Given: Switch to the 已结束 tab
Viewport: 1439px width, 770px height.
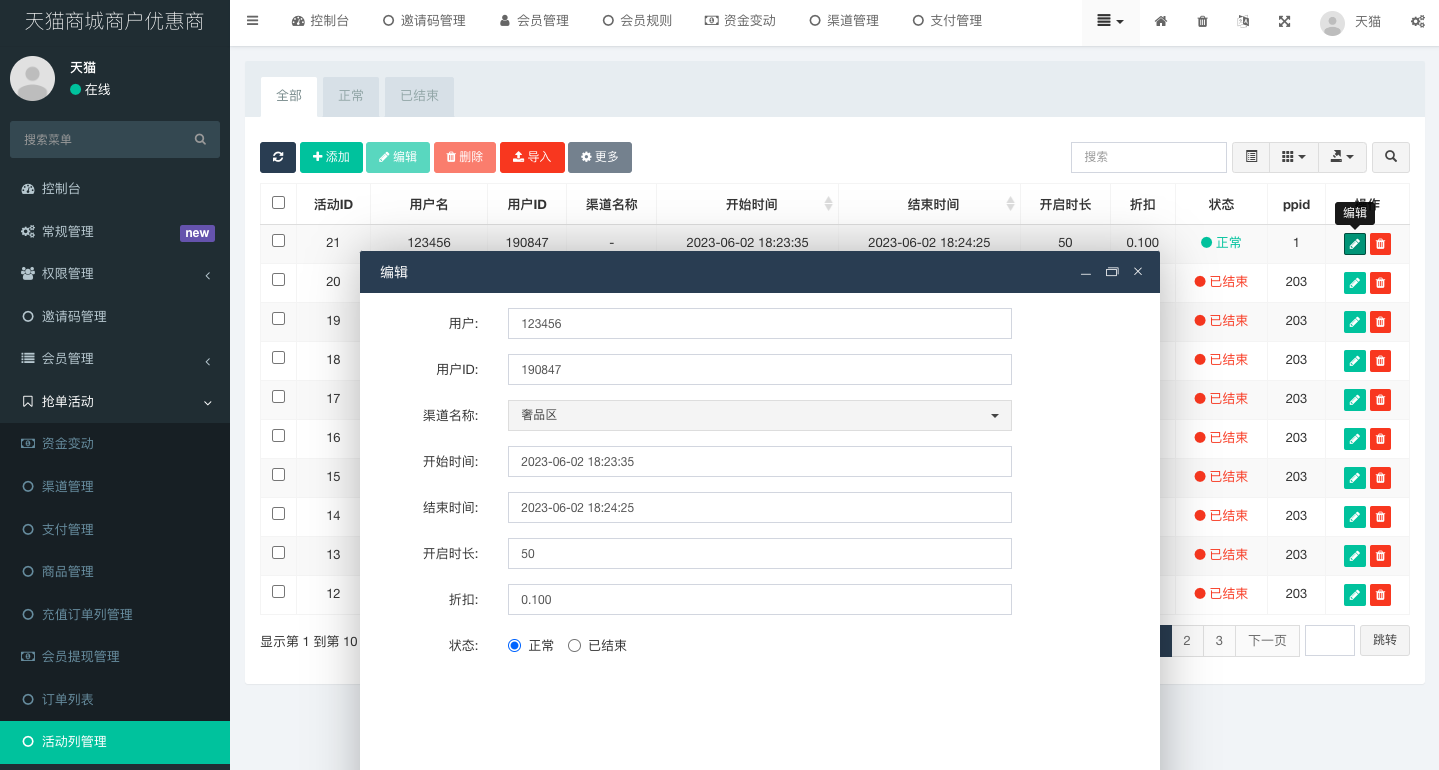Looking at the screenshot, I should click(x=419, y=96).
